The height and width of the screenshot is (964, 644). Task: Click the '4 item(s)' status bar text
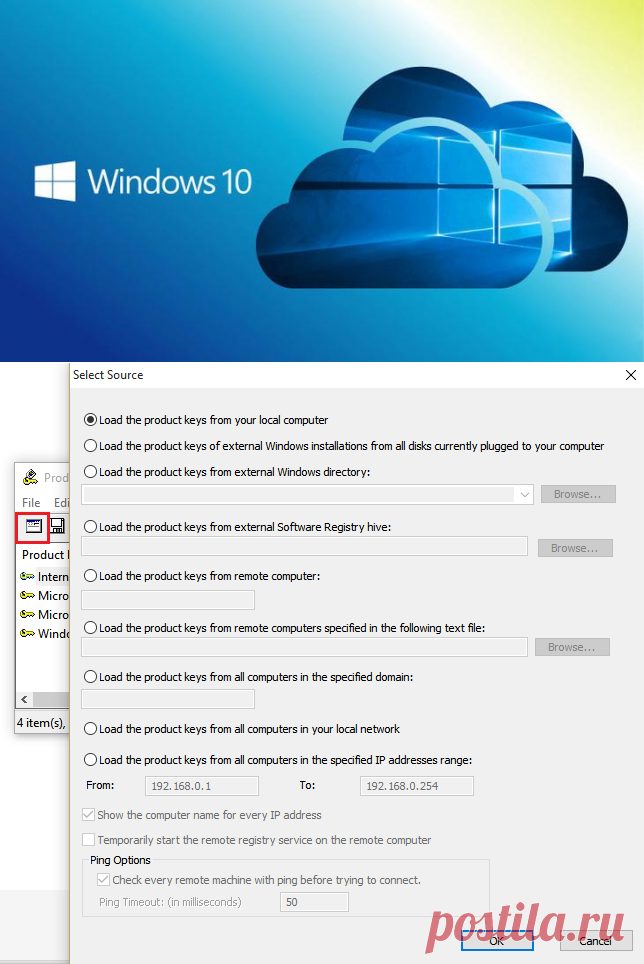(x=41, y=723)
